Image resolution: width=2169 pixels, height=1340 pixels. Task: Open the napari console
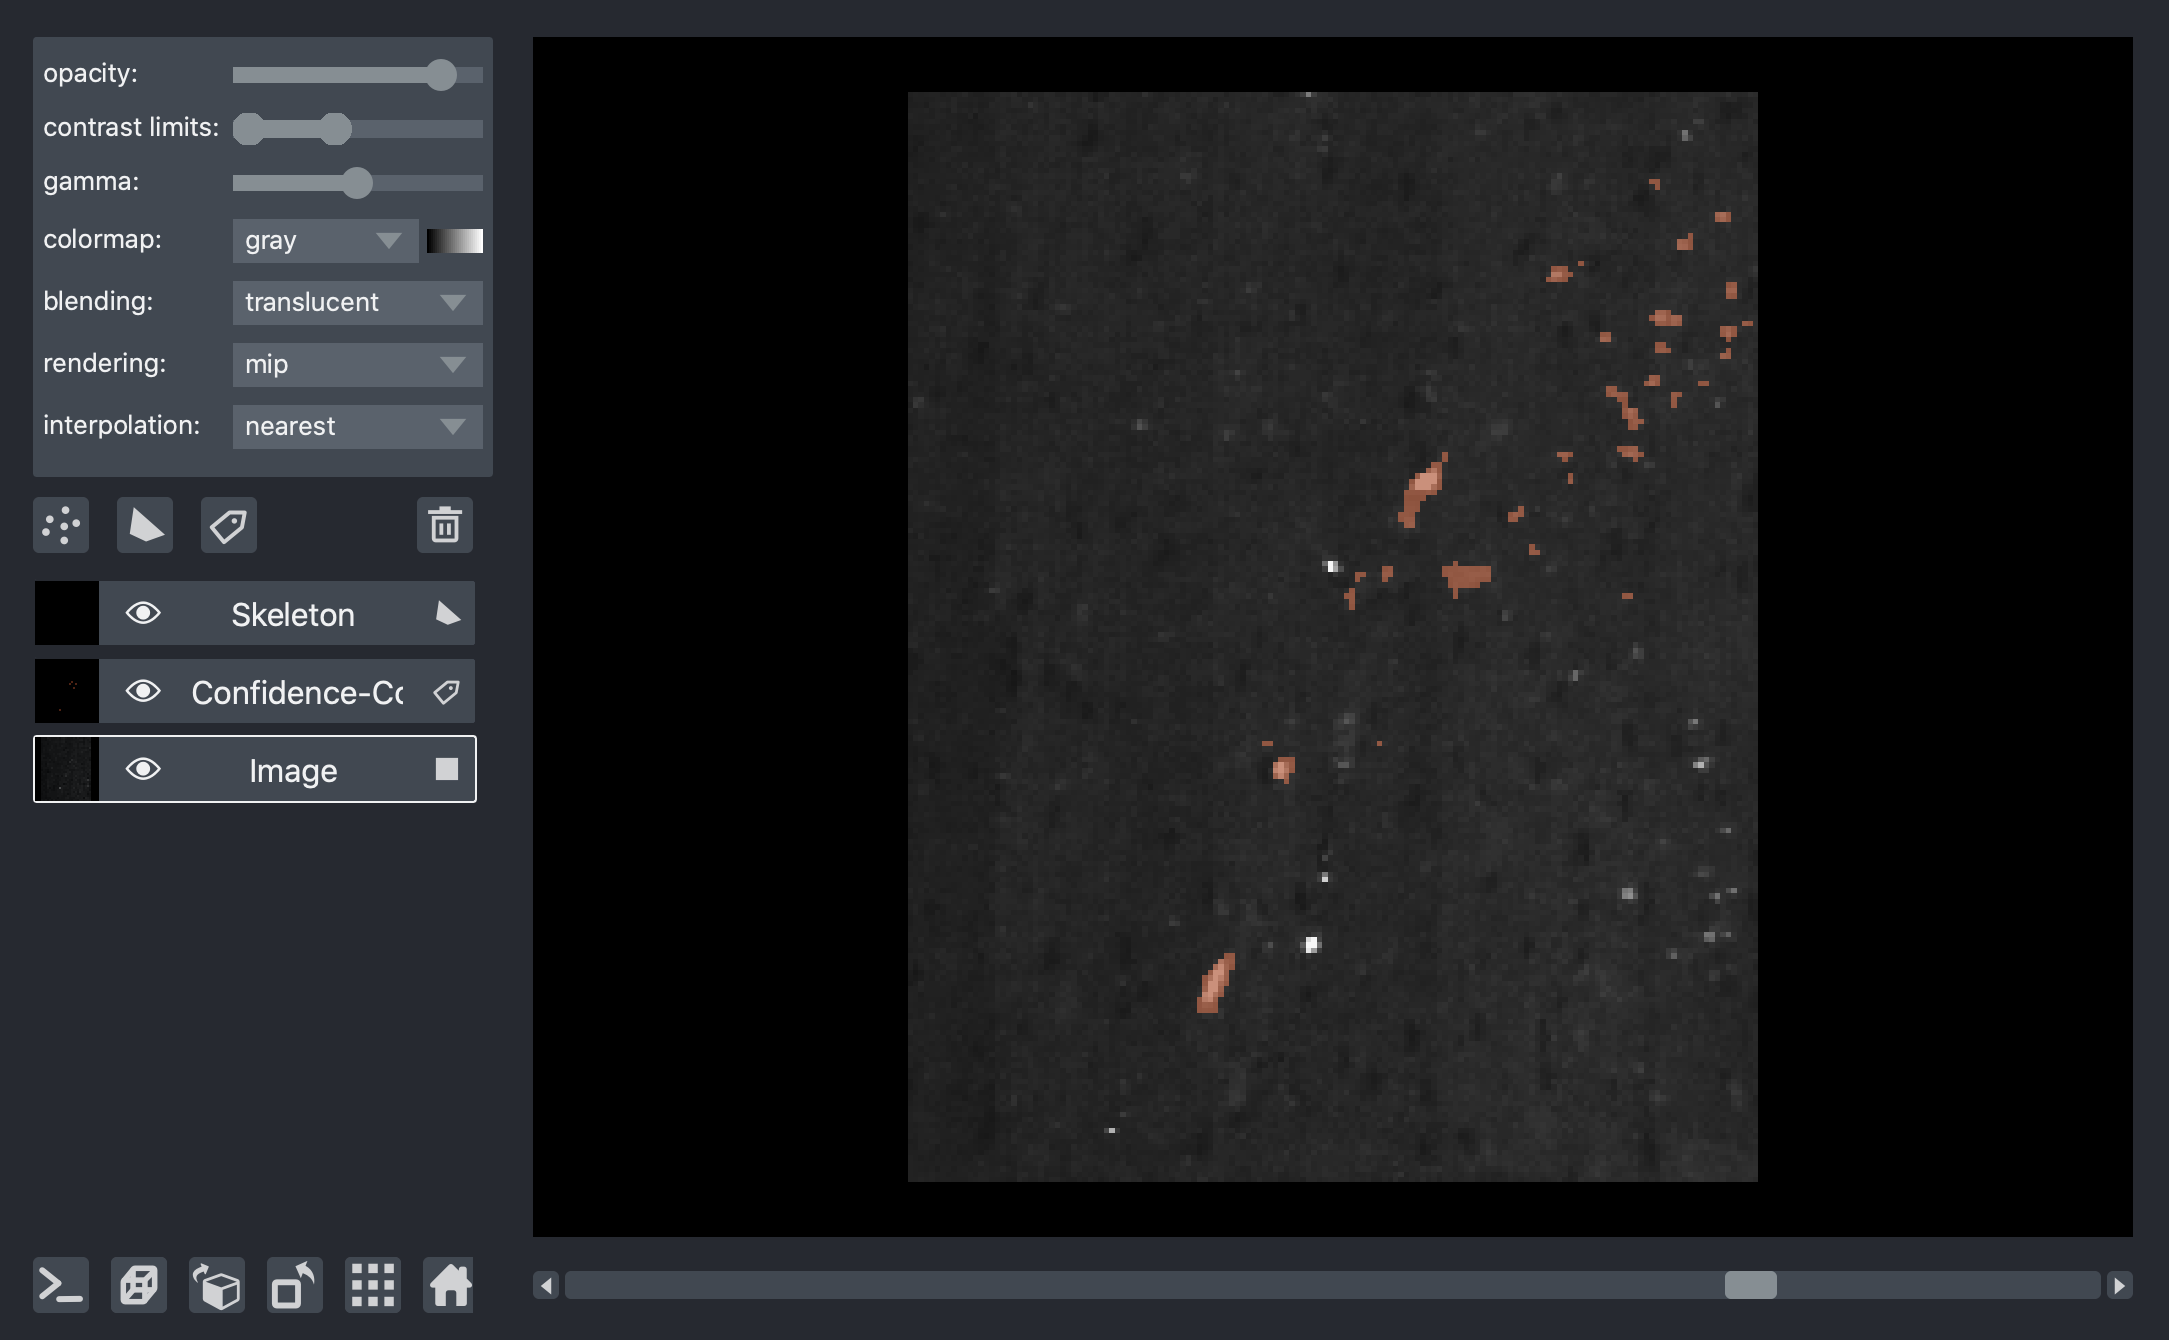[61, 1285]
